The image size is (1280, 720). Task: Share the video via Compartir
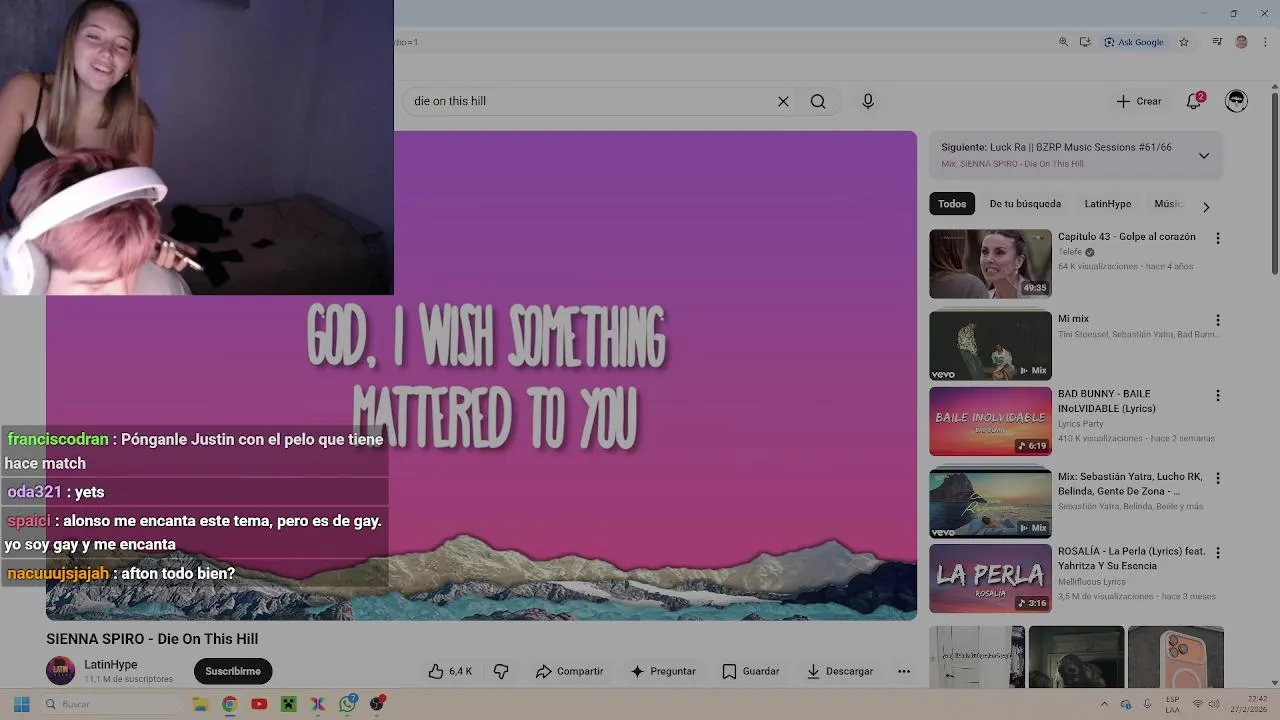click(569, 671)
